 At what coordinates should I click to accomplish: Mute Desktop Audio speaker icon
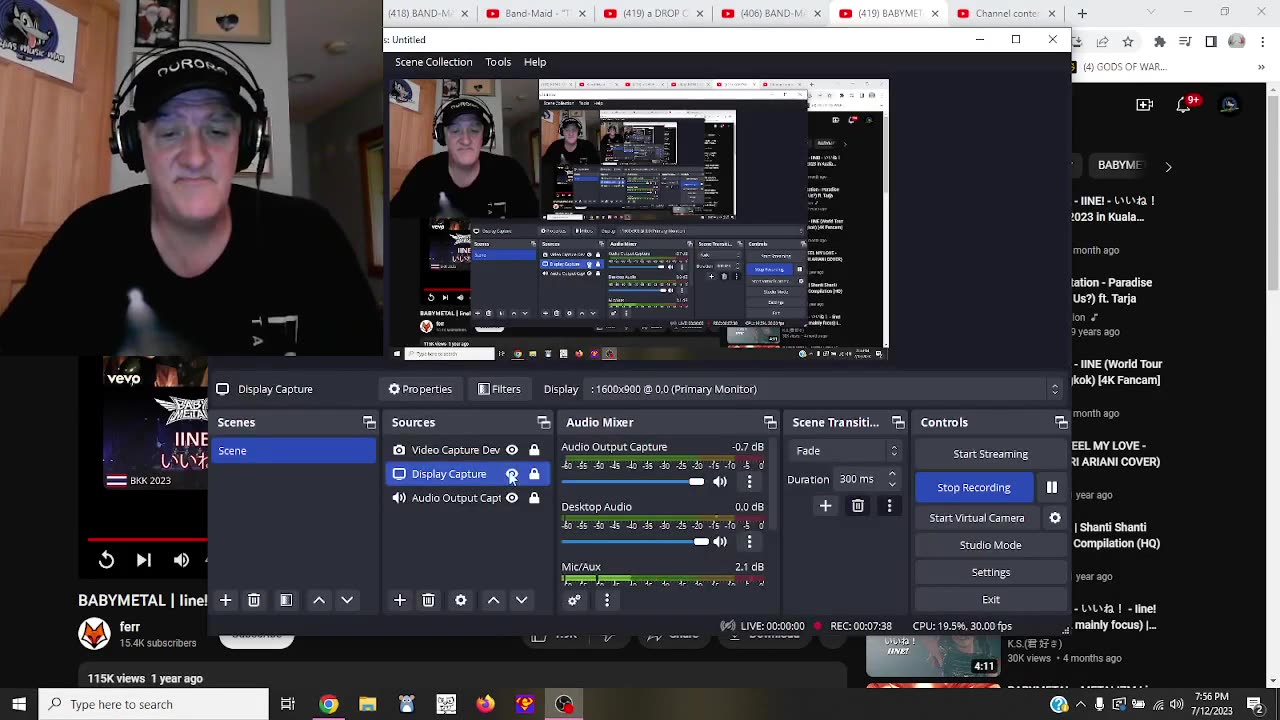[x=720, y=542]
